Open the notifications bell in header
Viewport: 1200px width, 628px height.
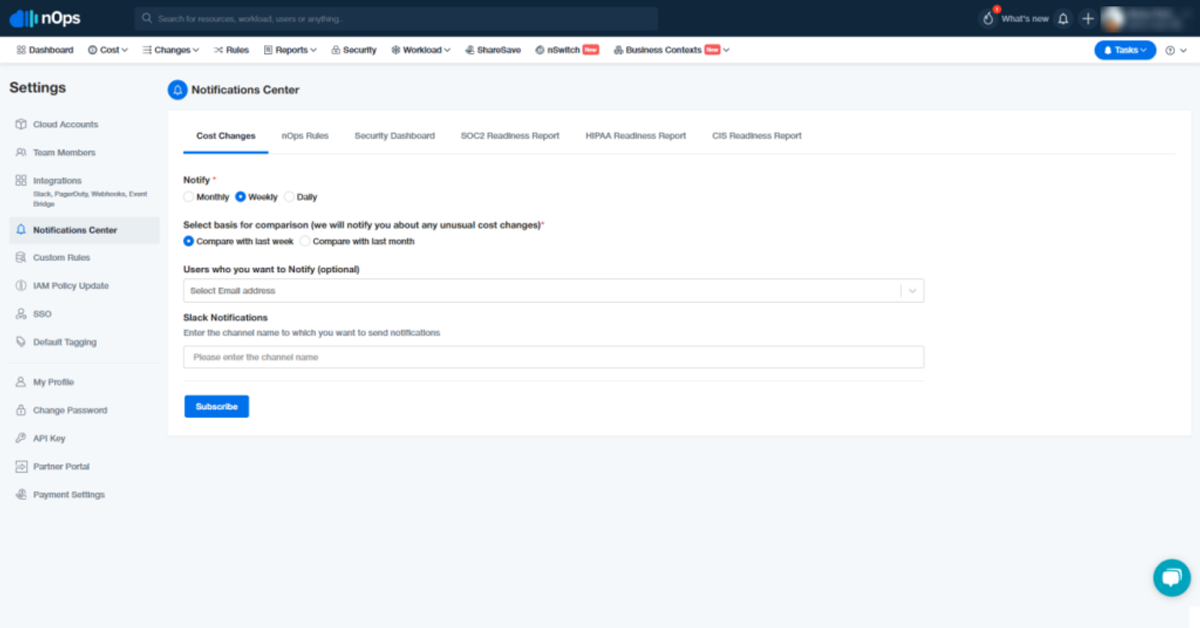(1063, 18)
